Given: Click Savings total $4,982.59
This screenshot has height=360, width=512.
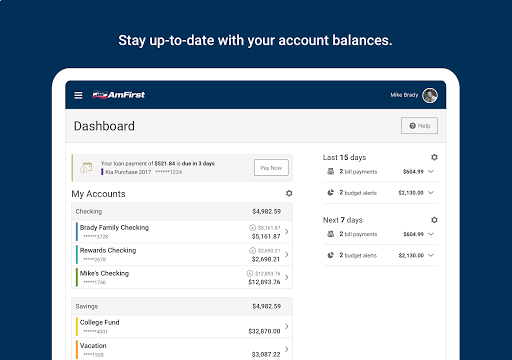Looking at the screenshot, I should [x=267, y=306].
